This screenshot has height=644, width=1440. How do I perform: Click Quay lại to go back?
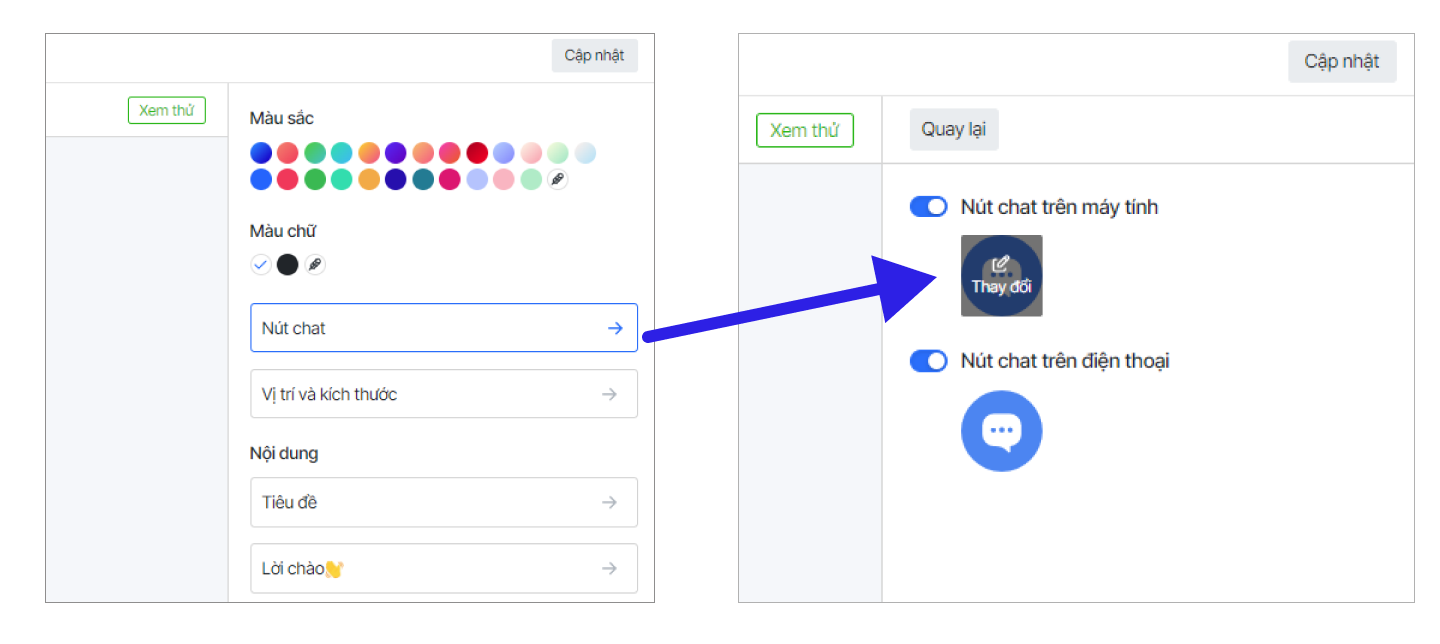point(953,130)
